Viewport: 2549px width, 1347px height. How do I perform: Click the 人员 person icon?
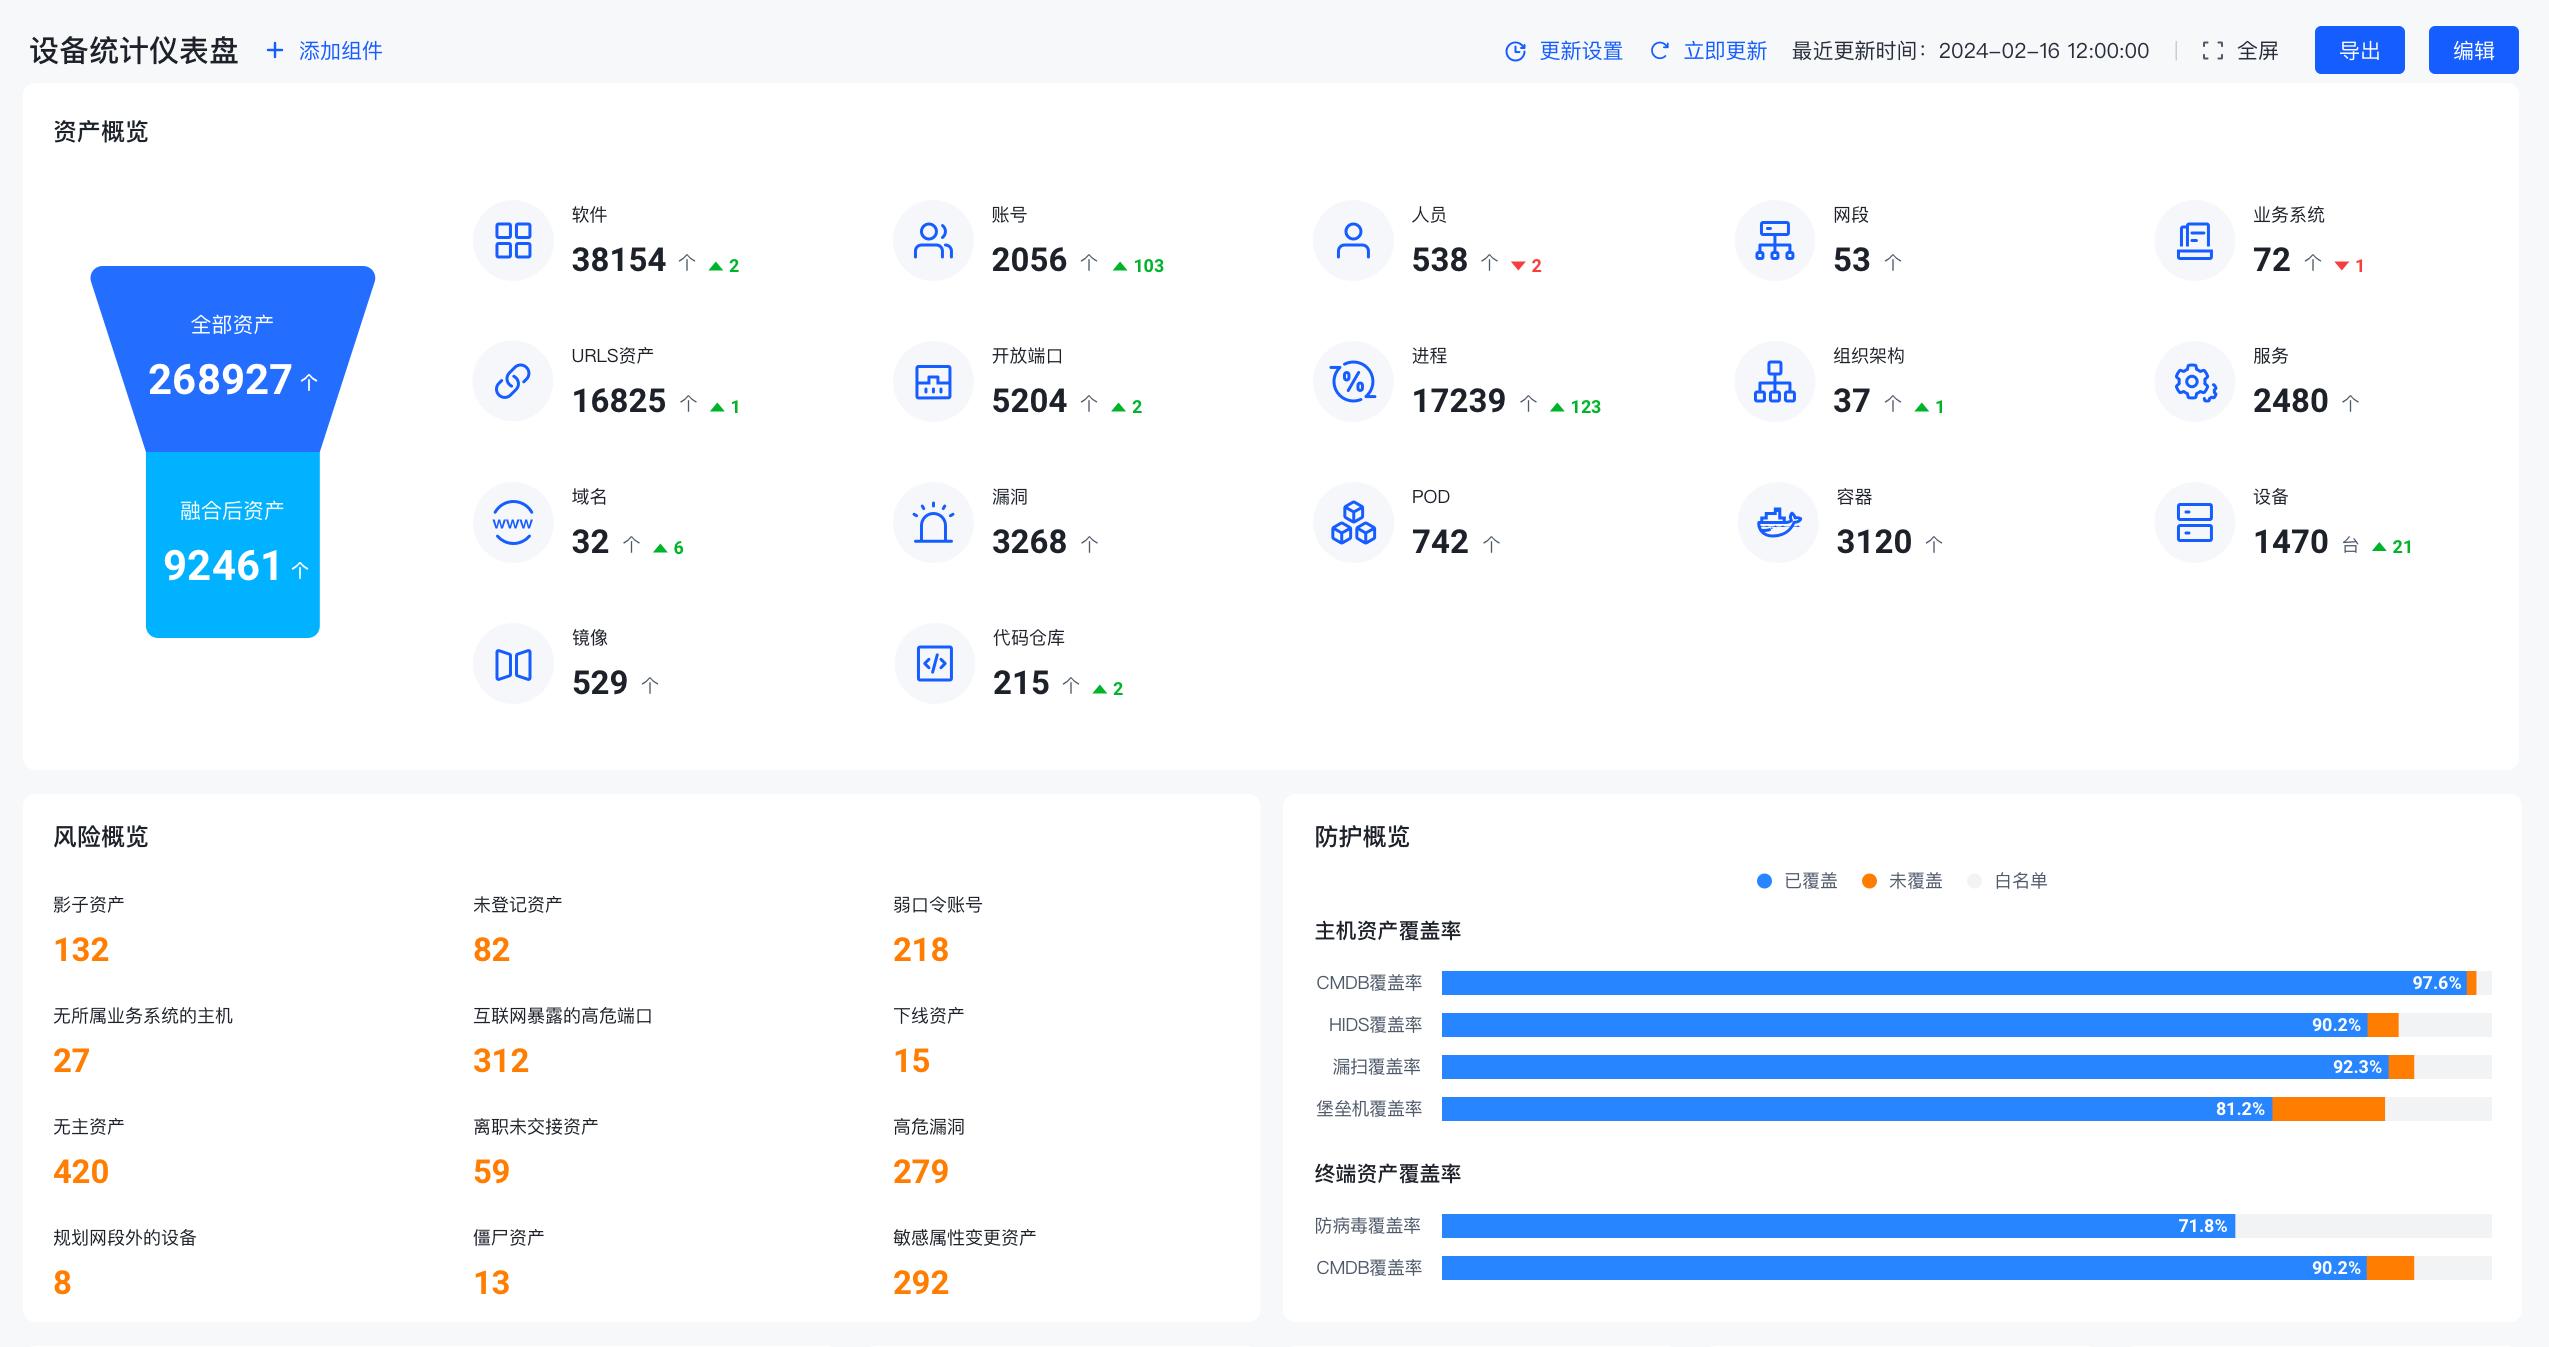(1353, 241)
